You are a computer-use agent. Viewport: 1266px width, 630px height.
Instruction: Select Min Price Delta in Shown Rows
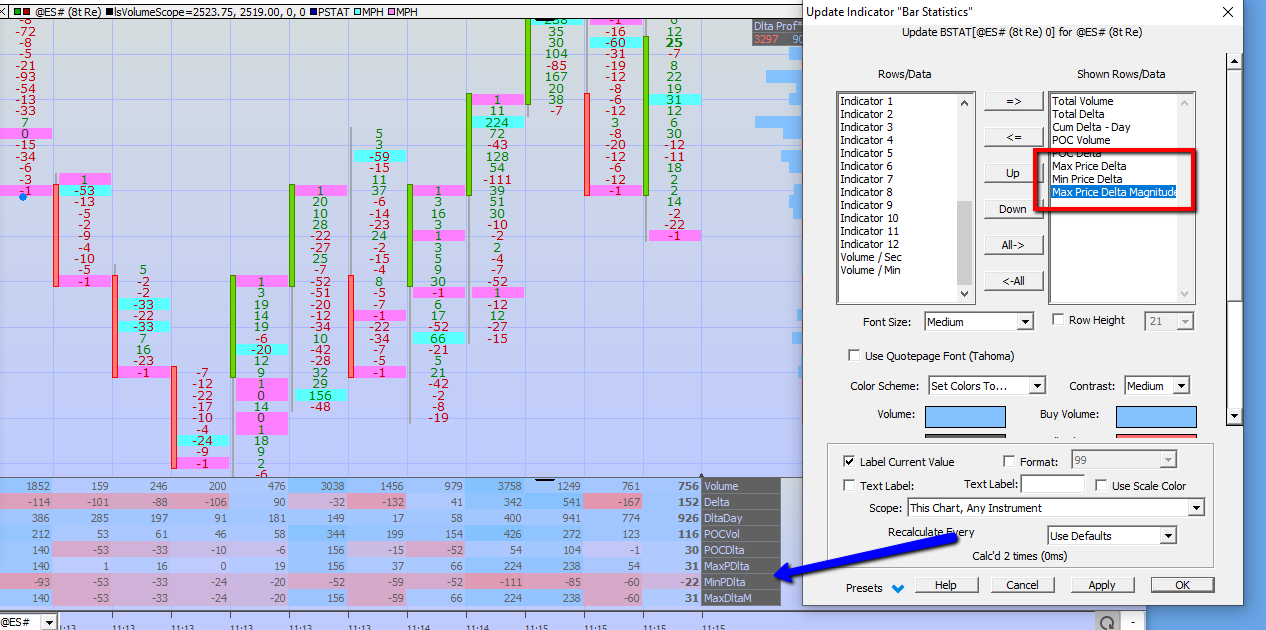1088,179
